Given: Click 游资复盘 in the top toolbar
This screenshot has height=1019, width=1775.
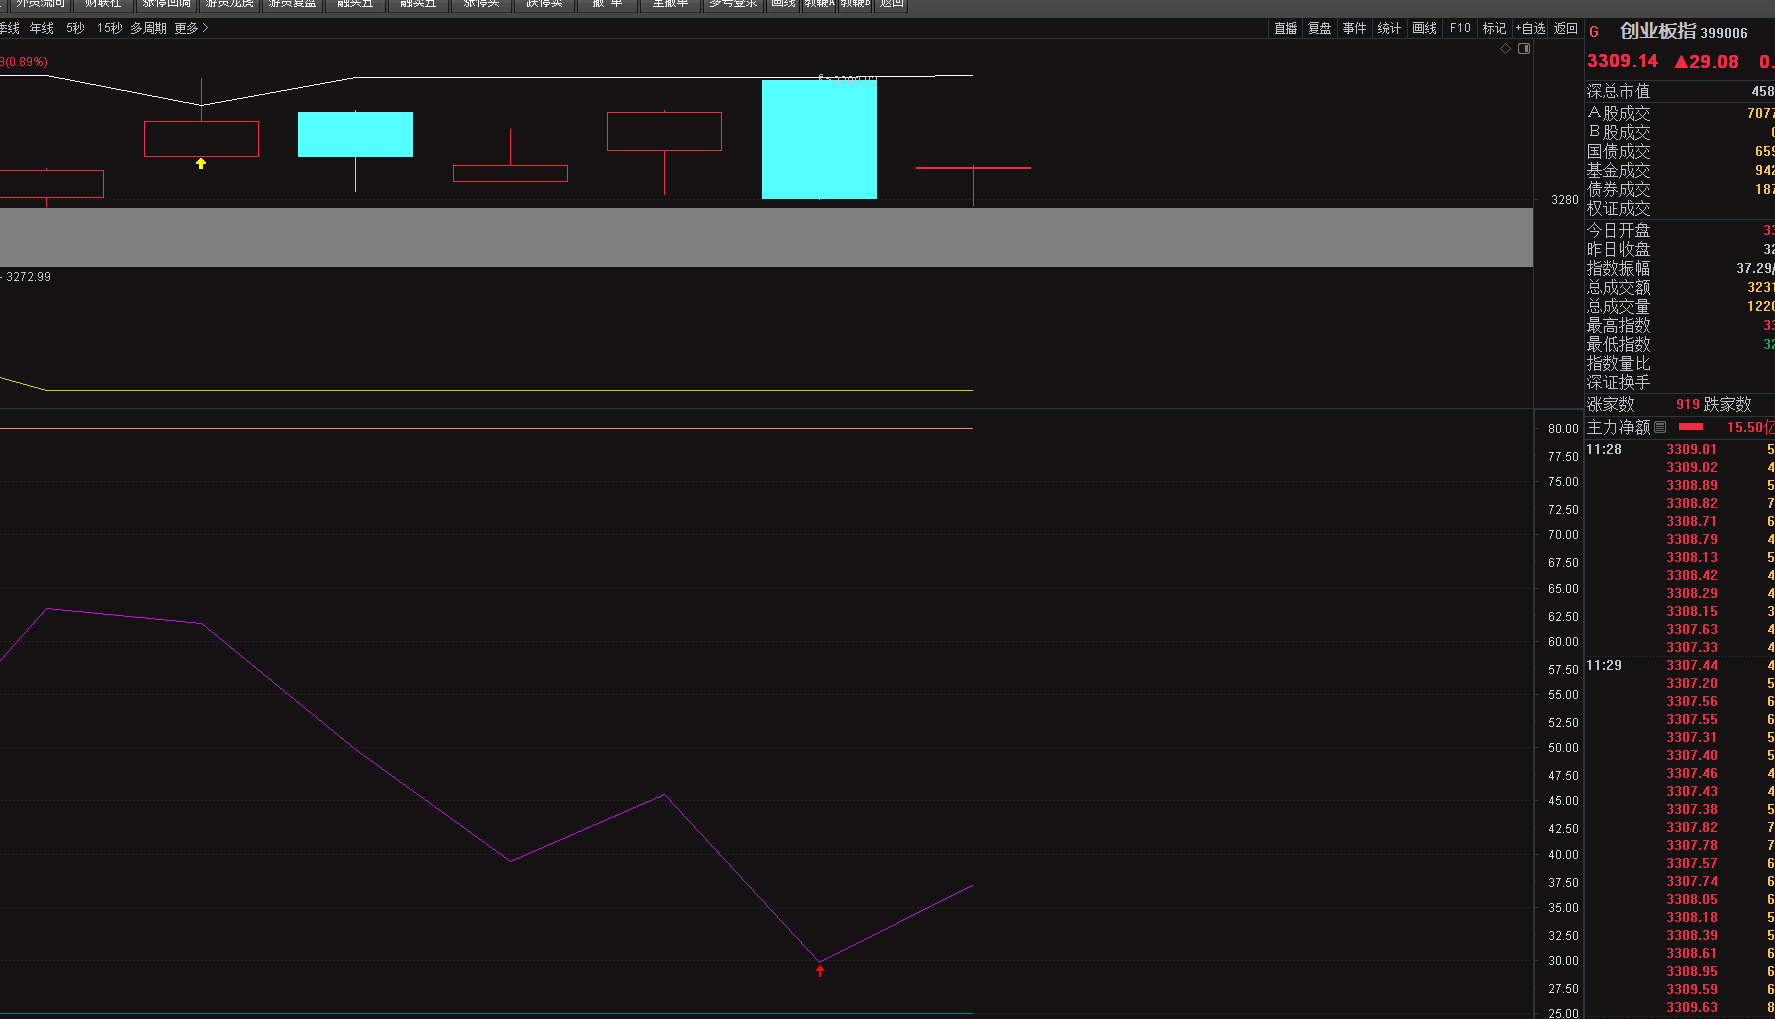Looking at the screenshot, I should pyautogui.click(x=292, y=5).
